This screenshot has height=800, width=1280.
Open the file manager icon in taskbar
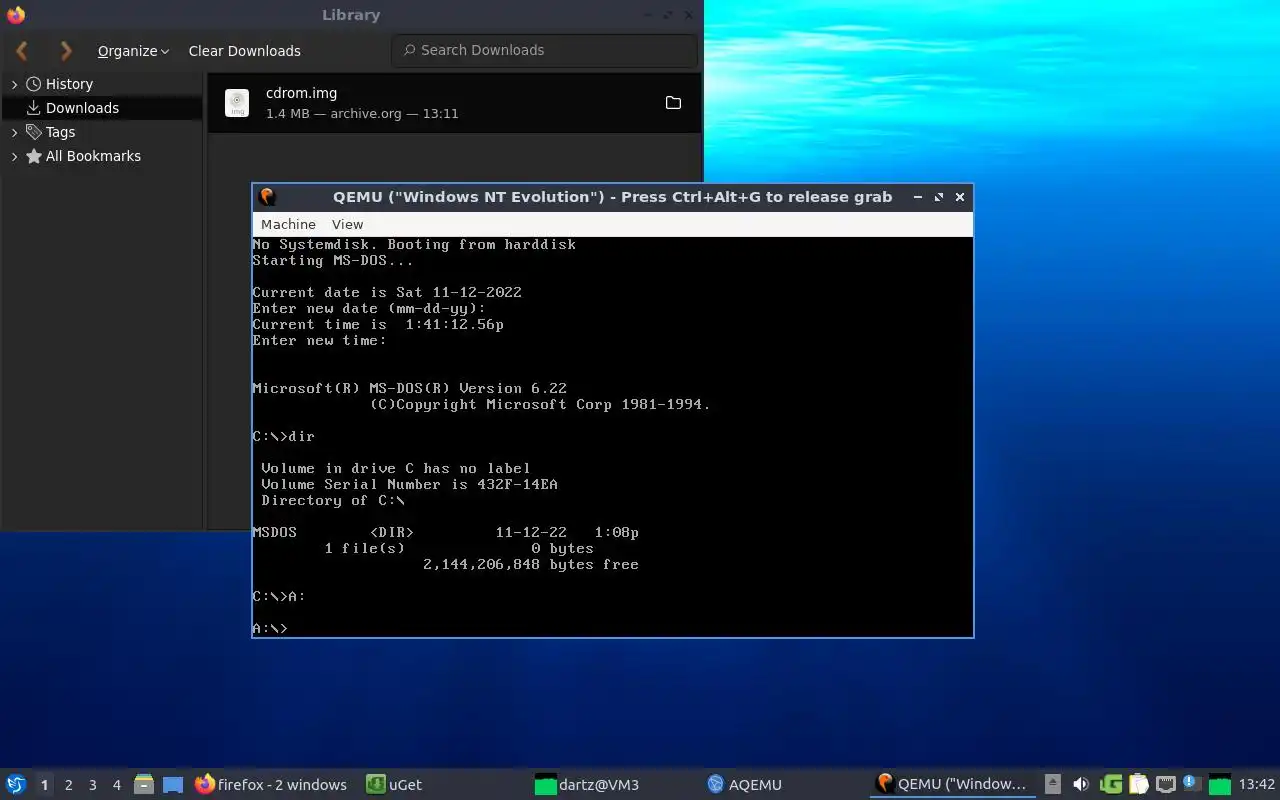coord(144,785)
